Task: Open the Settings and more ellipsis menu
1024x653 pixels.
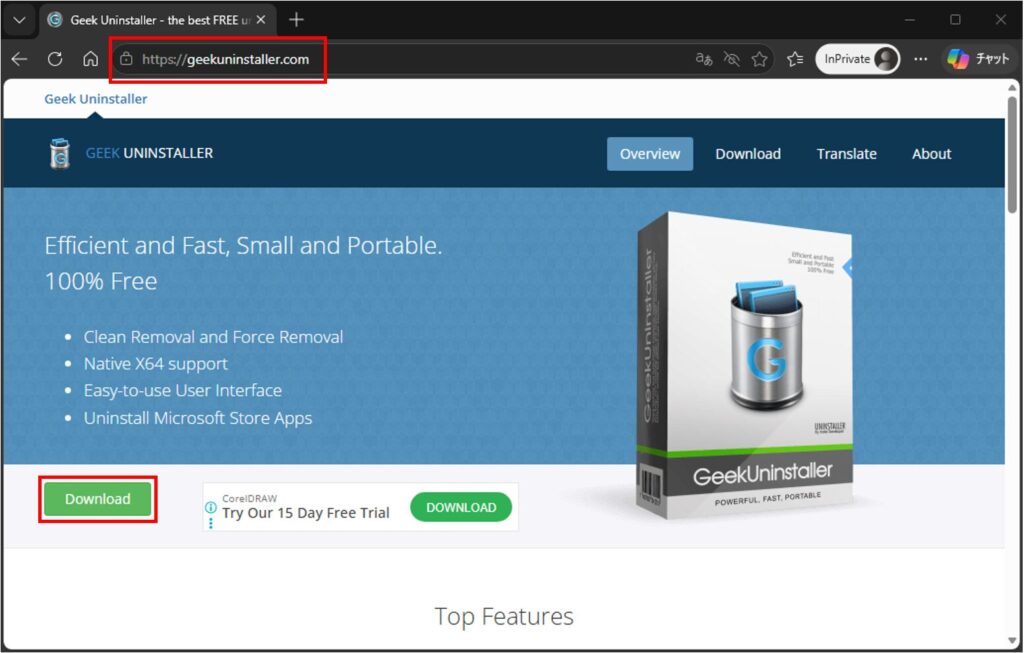Action: pyautogui.click(x=920, y=59)
